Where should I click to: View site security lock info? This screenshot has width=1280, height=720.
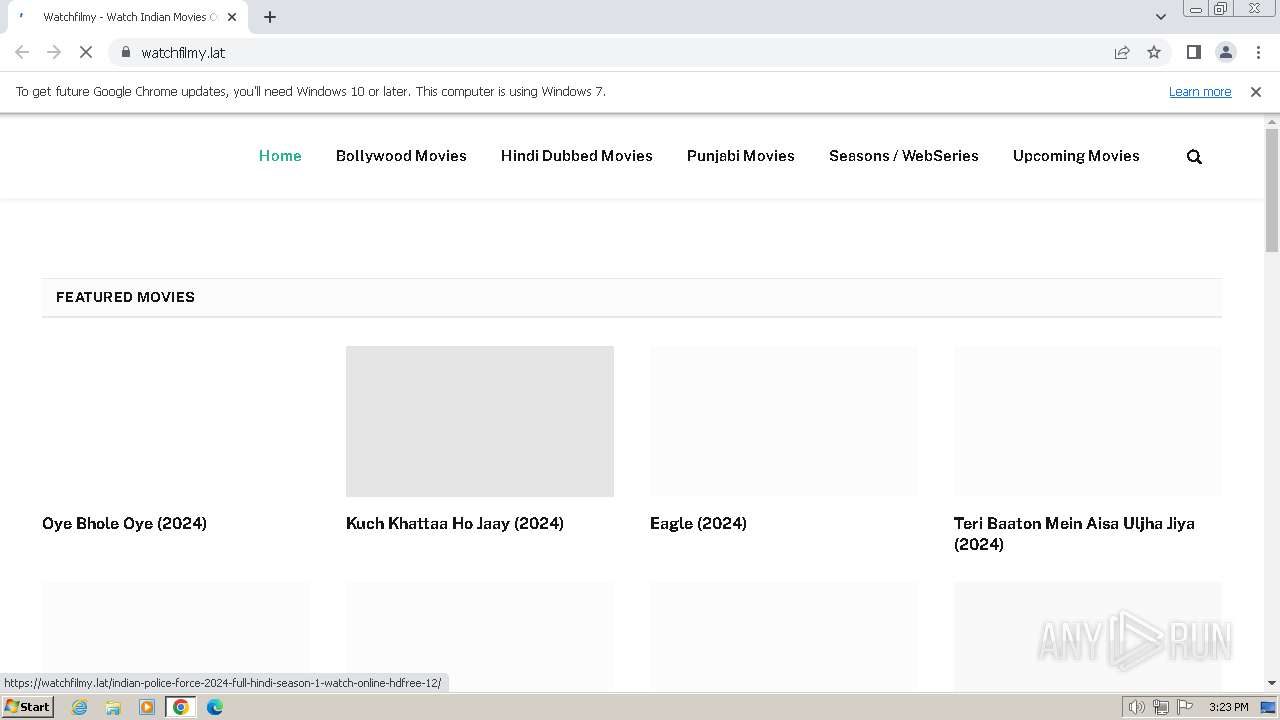pos(125,52)
